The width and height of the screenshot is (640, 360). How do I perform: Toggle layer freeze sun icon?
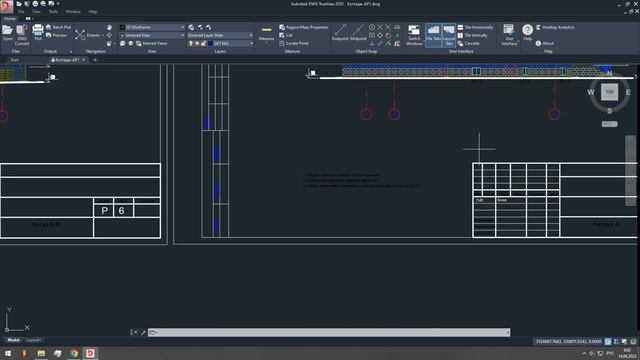(x=197, y=43)
